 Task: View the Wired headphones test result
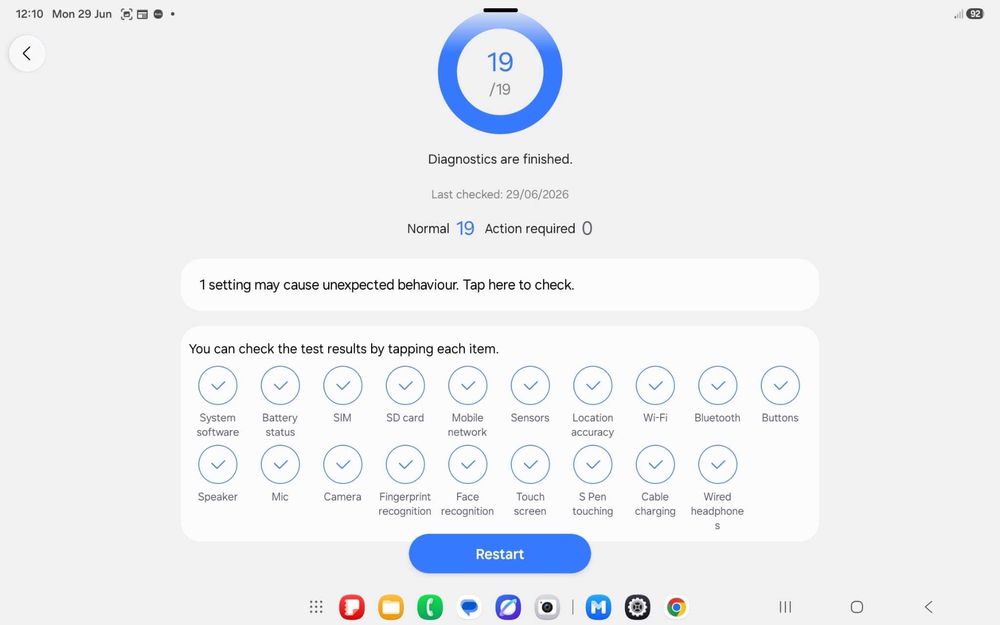(717, 464)
